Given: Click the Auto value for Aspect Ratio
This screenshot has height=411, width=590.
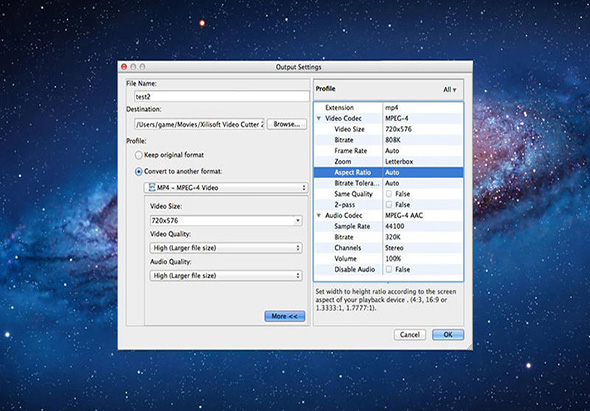Looking at the screenshot, I should pyautogui.click(x=392, y=172).
